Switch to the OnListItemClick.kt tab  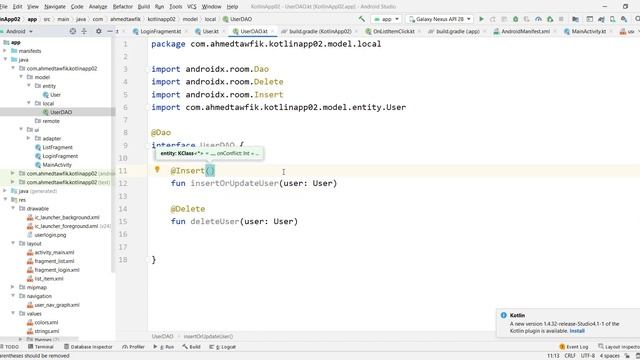pyautogui.click(x=393, y=31)
